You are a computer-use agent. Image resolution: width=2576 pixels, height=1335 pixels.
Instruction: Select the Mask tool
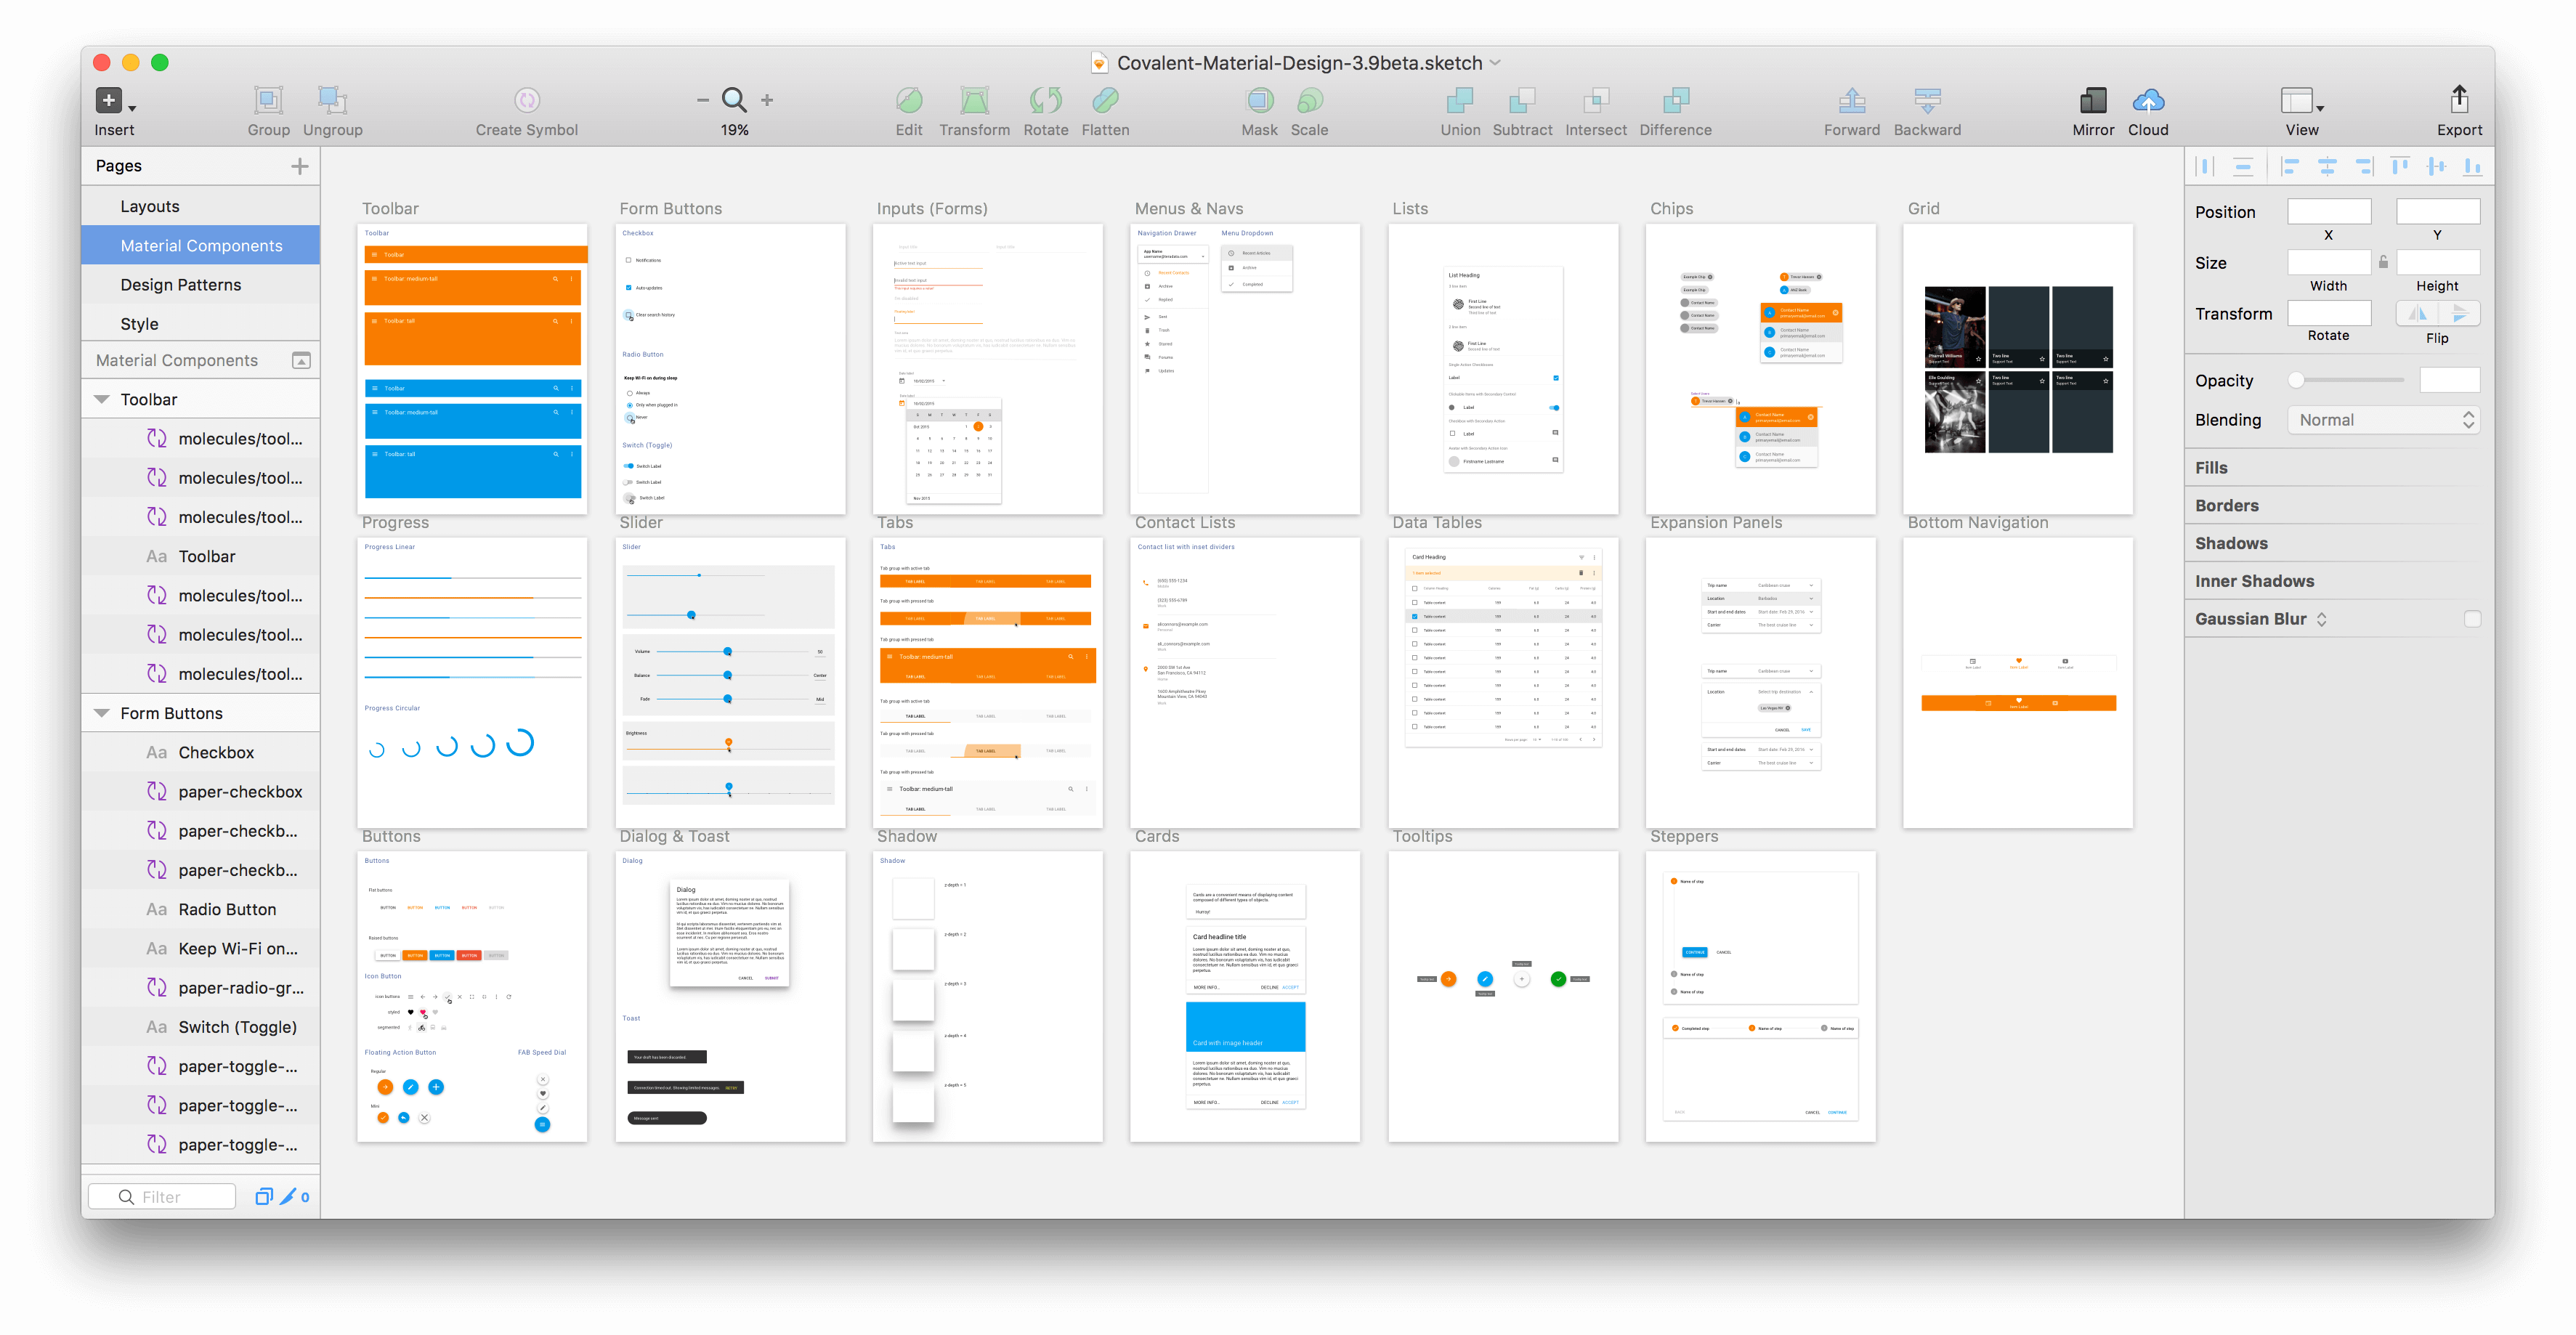click(1259, 108)
